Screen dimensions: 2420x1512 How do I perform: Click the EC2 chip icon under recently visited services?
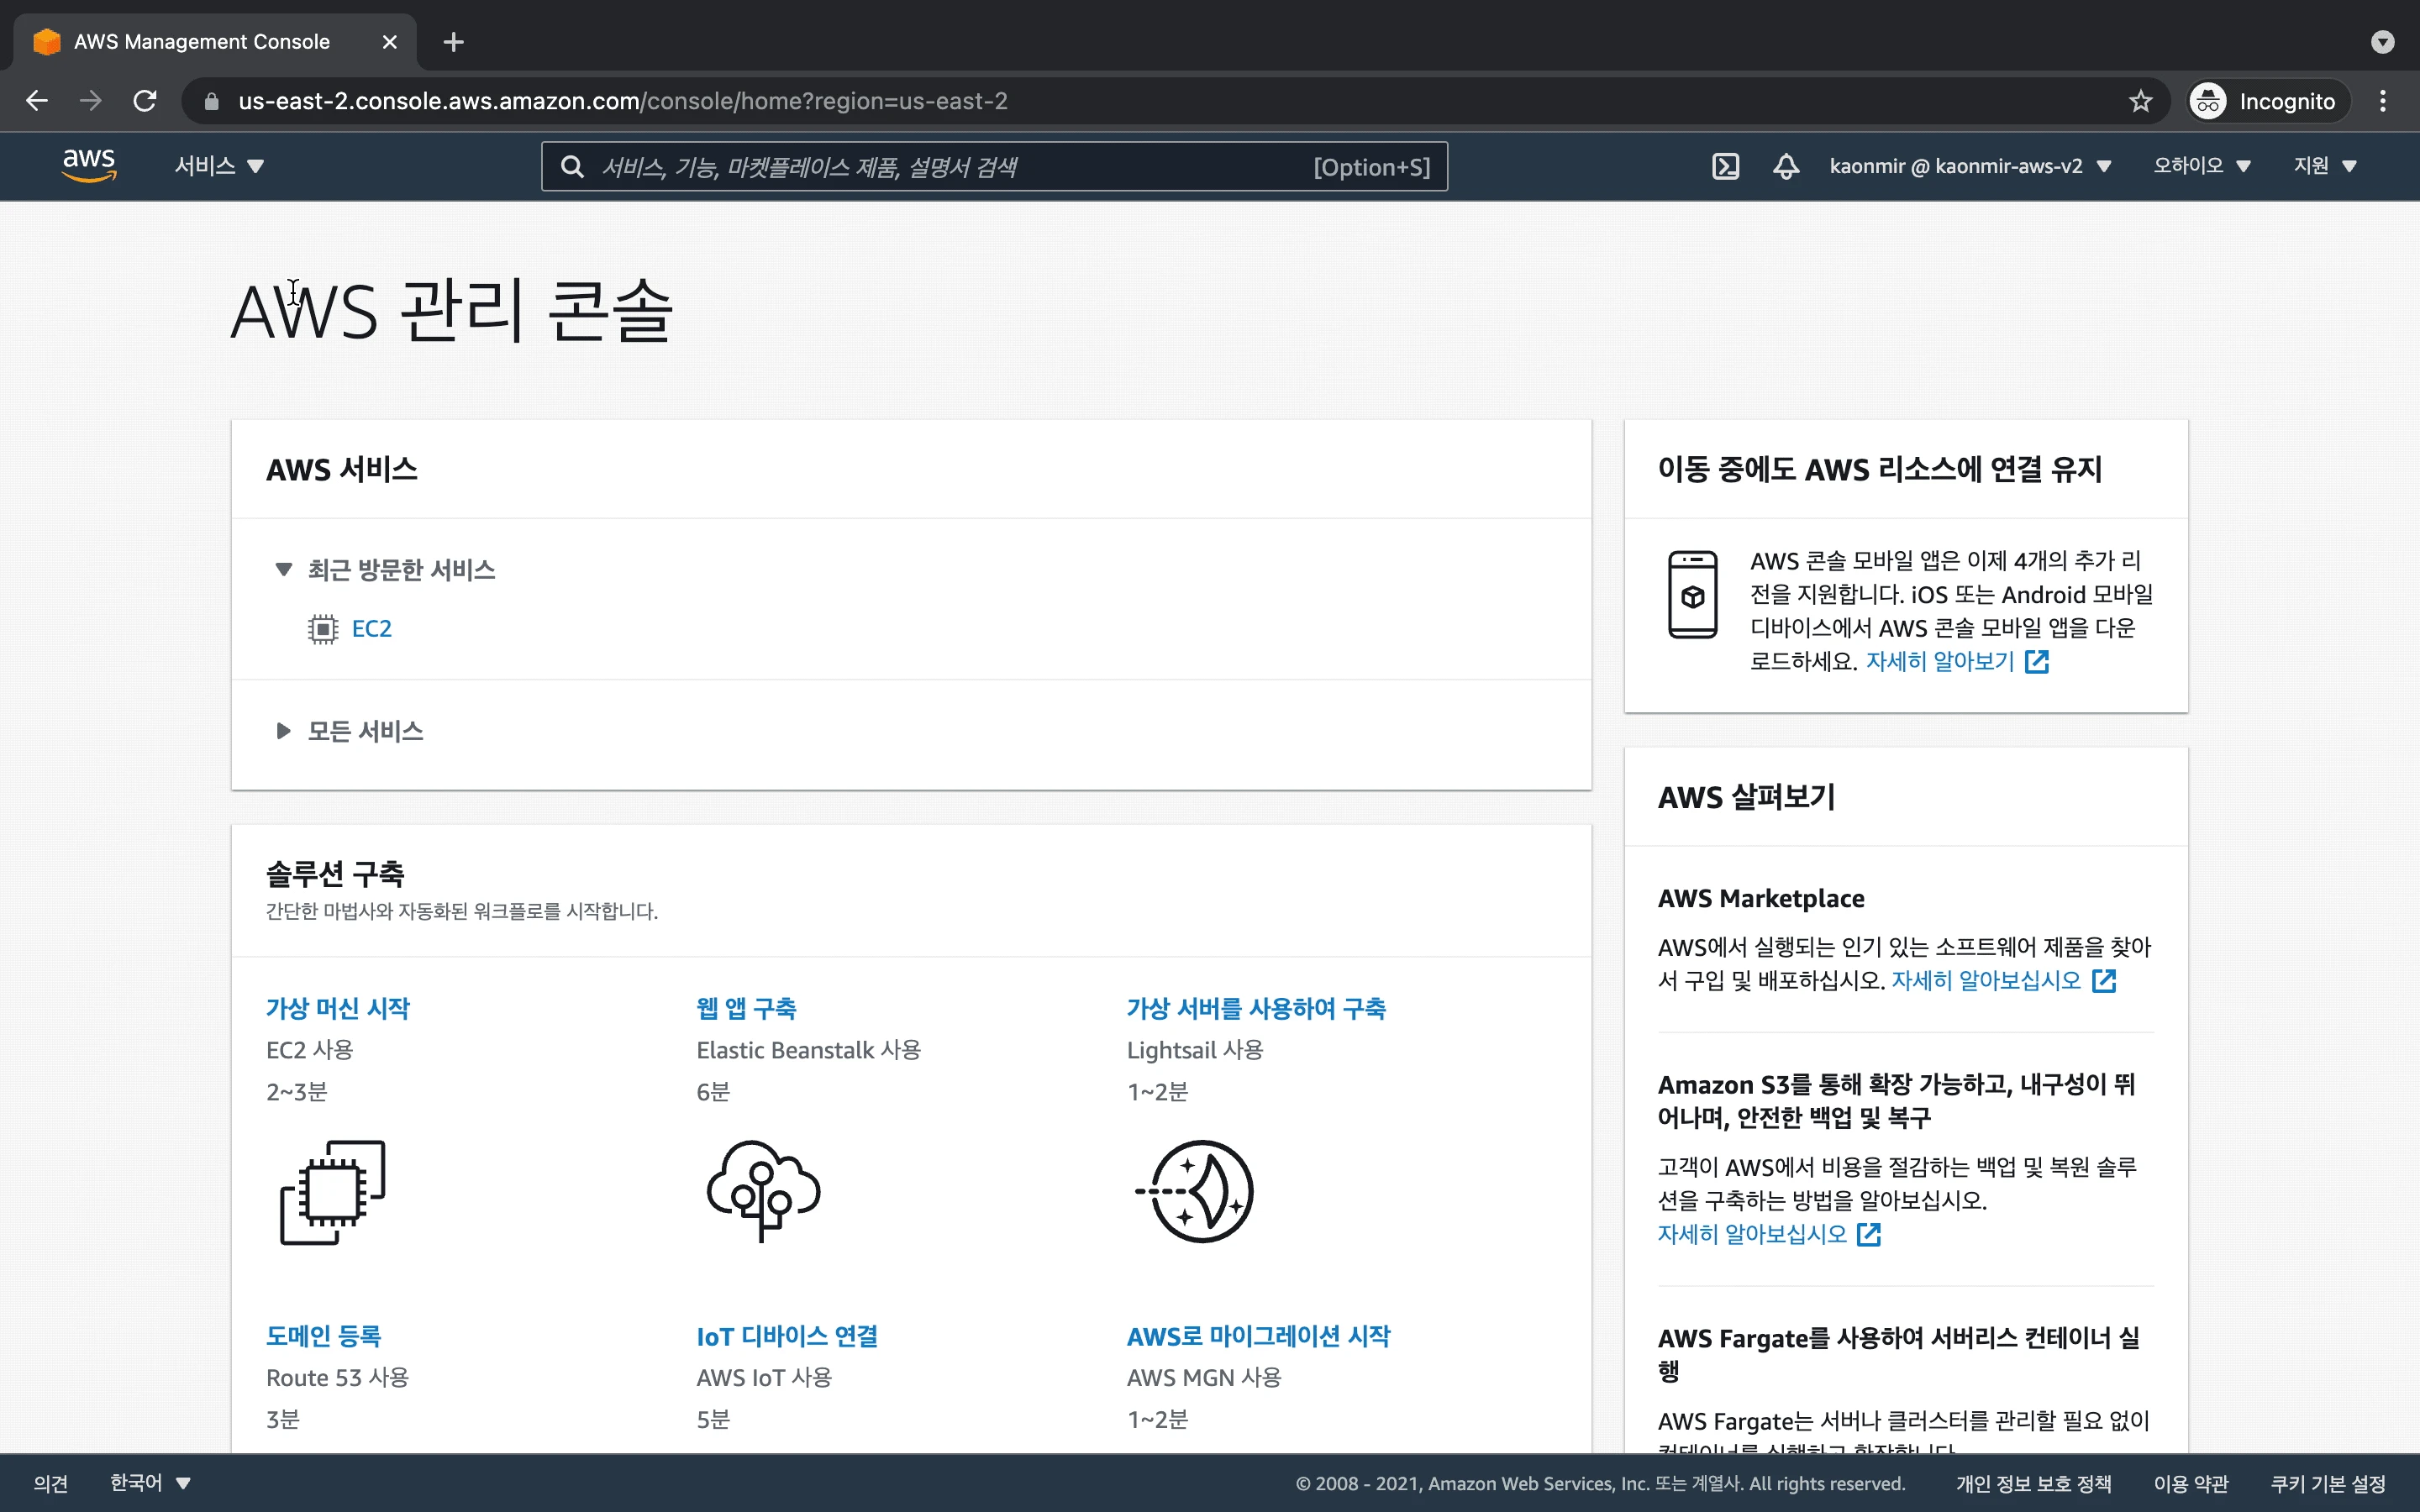pos(322,629)
